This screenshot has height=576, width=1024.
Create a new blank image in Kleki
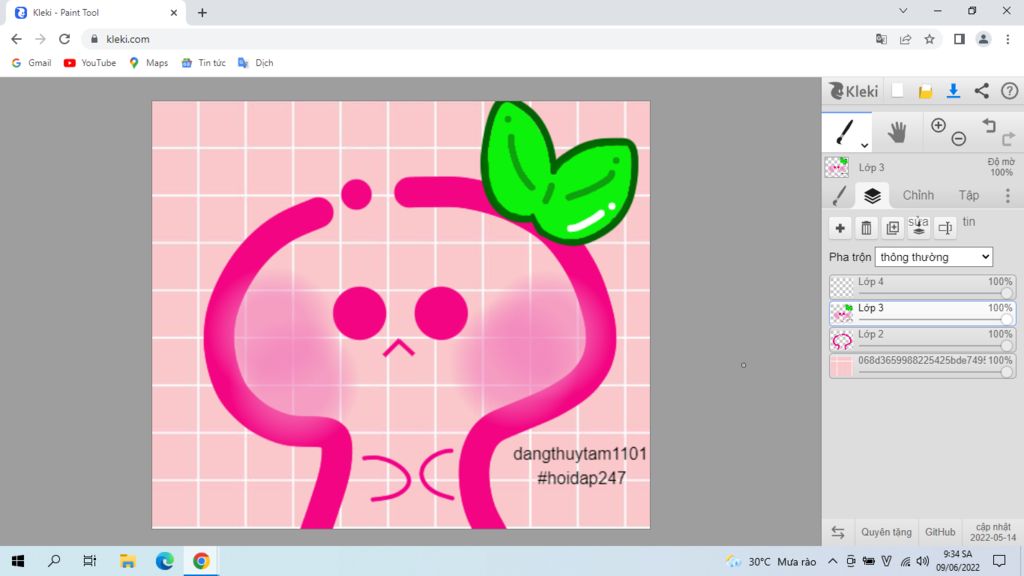click(897, 91)
